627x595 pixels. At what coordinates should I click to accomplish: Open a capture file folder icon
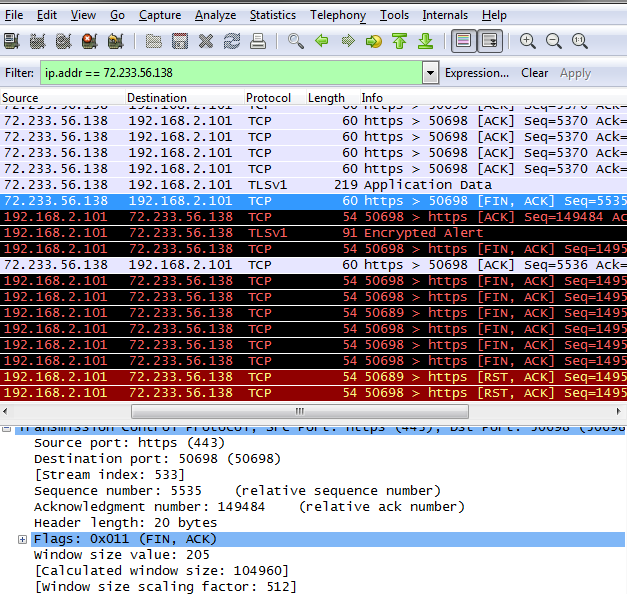154,41
